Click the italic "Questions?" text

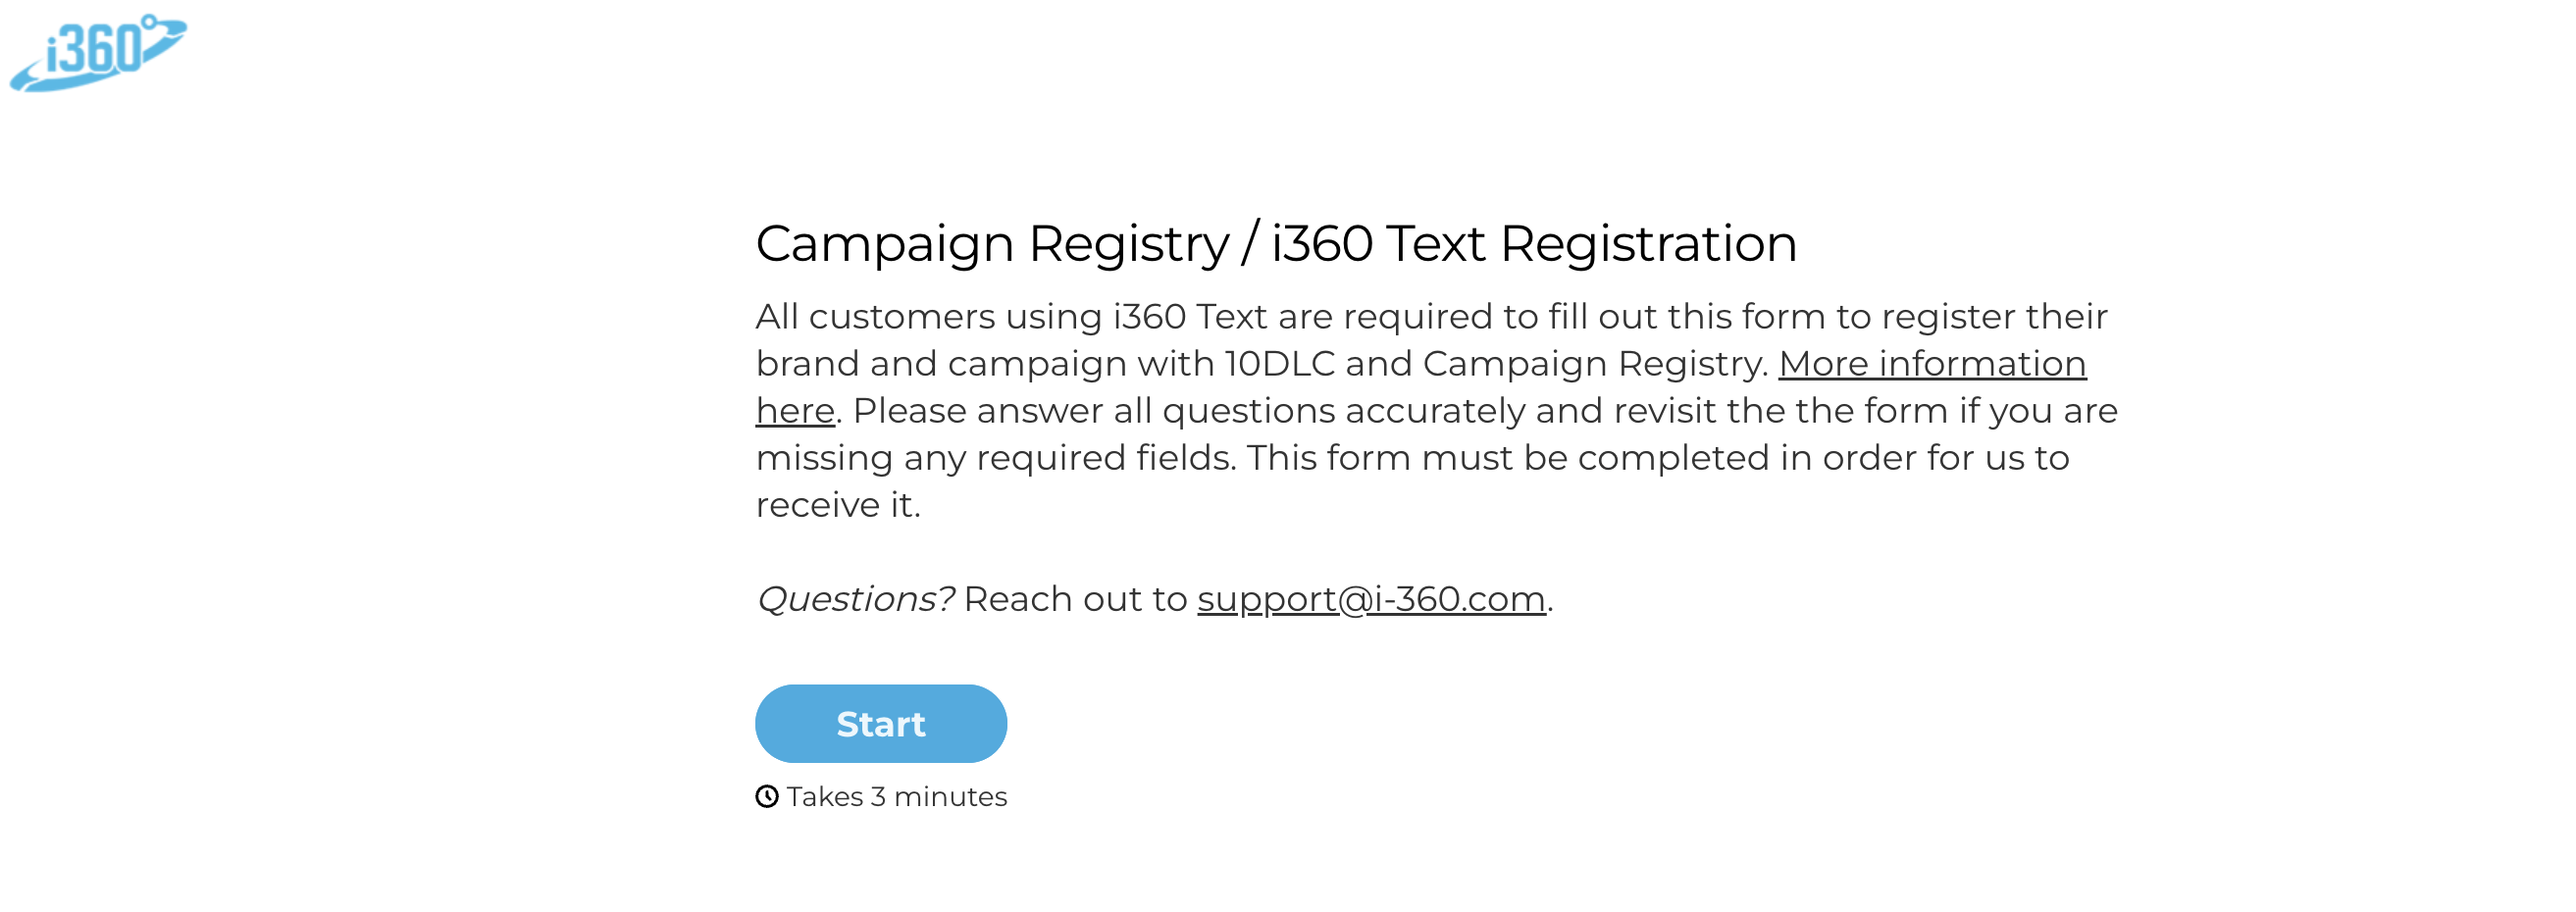(855, 599)
